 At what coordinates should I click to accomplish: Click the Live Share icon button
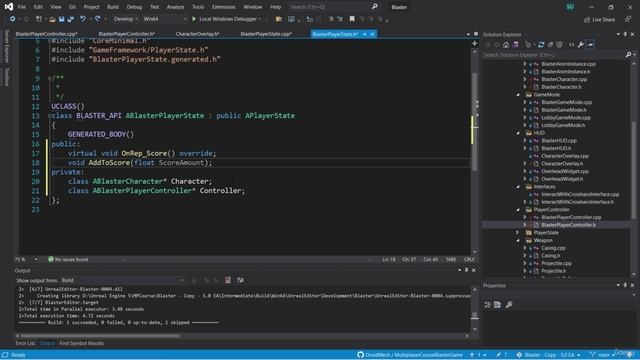click(x=599, y=20)
